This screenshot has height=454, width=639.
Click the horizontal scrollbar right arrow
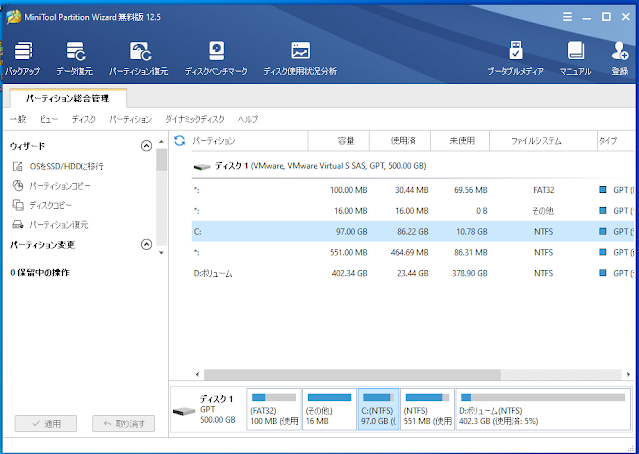coord(628,374)
